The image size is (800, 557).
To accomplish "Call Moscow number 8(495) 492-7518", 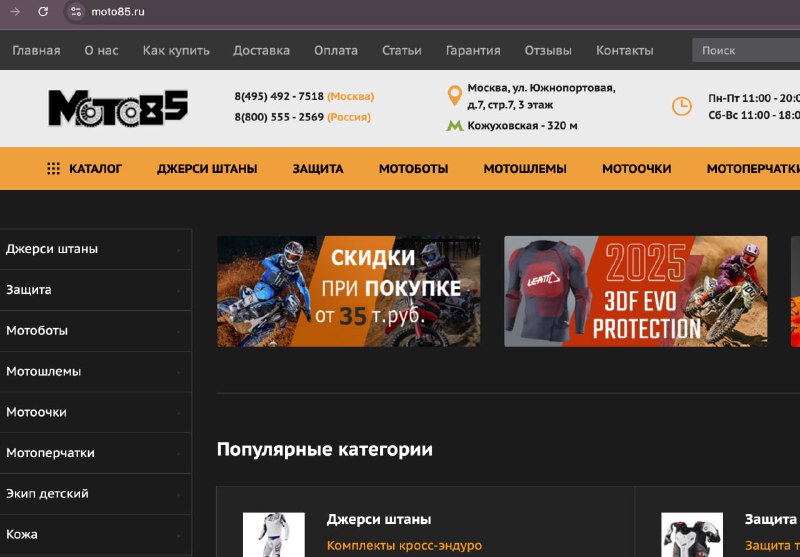I will click(279, 96).
